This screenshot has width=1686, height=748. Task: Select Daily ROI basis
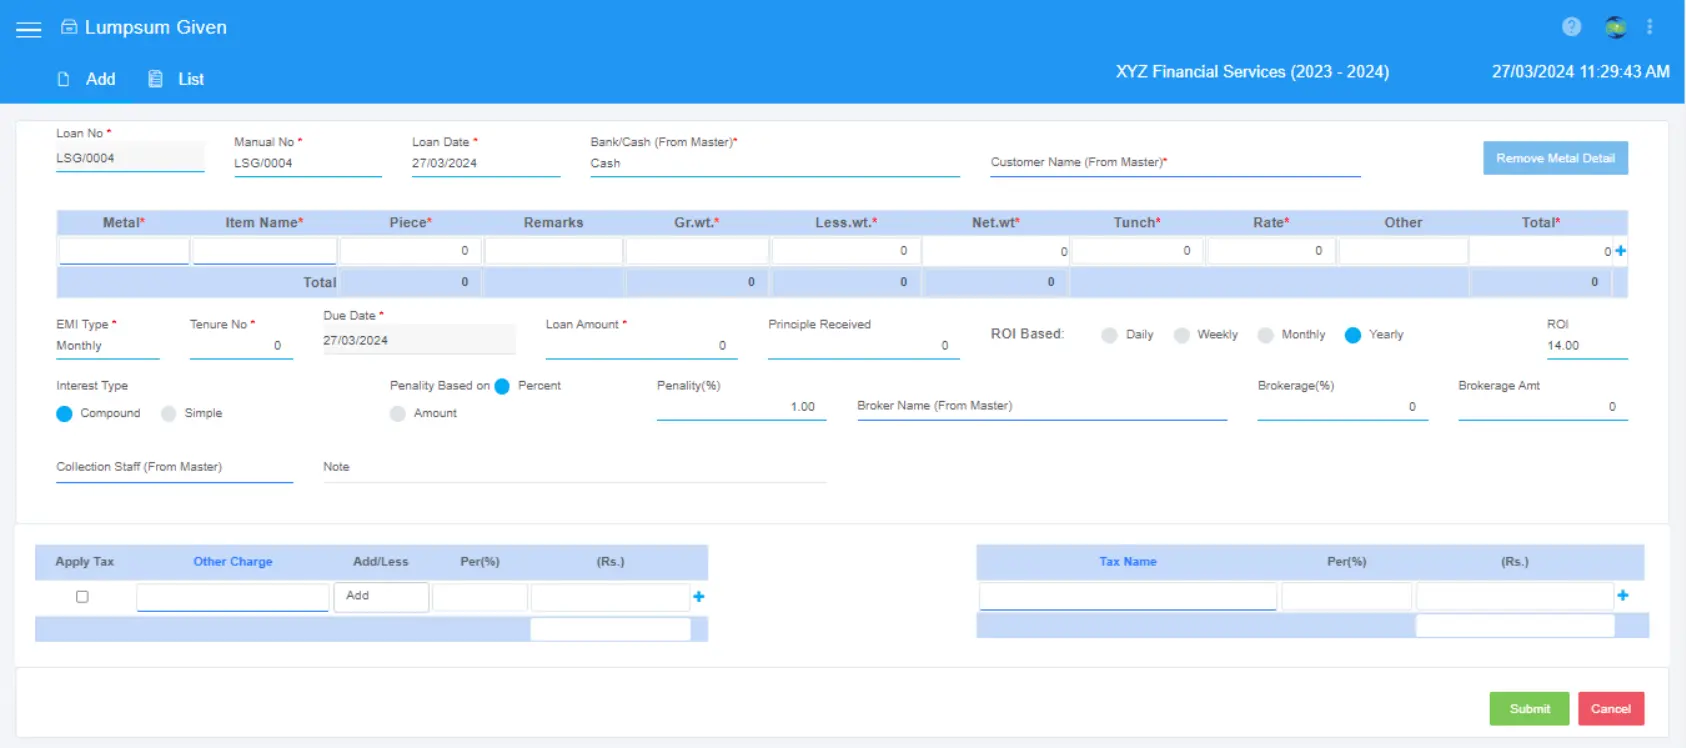coord(1109,335)
